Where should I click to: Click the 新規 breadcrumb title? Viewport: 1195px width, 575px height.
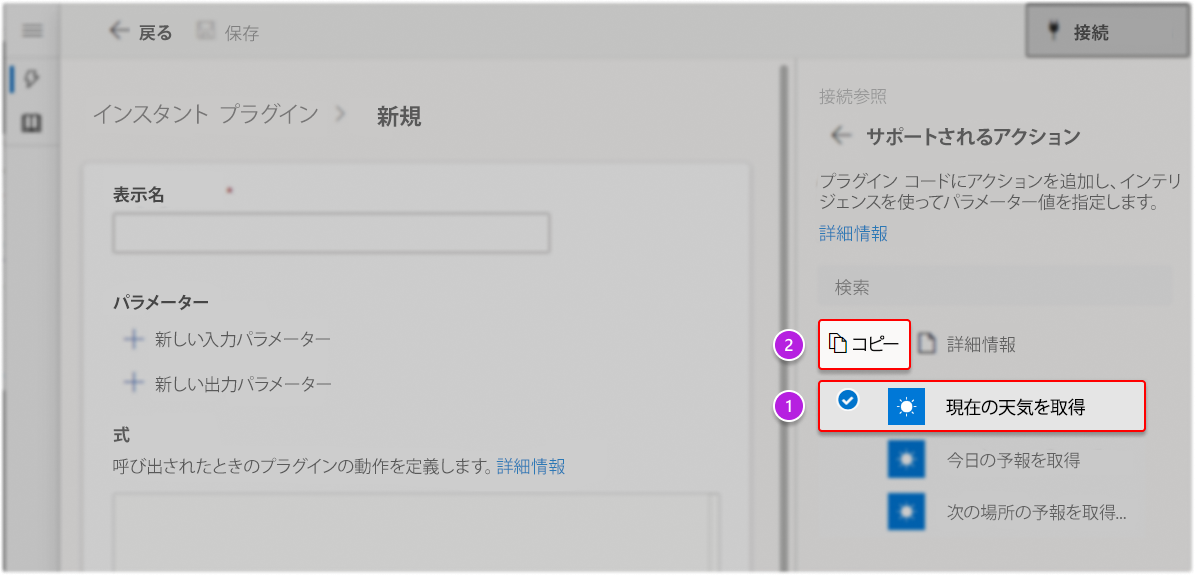399,116
